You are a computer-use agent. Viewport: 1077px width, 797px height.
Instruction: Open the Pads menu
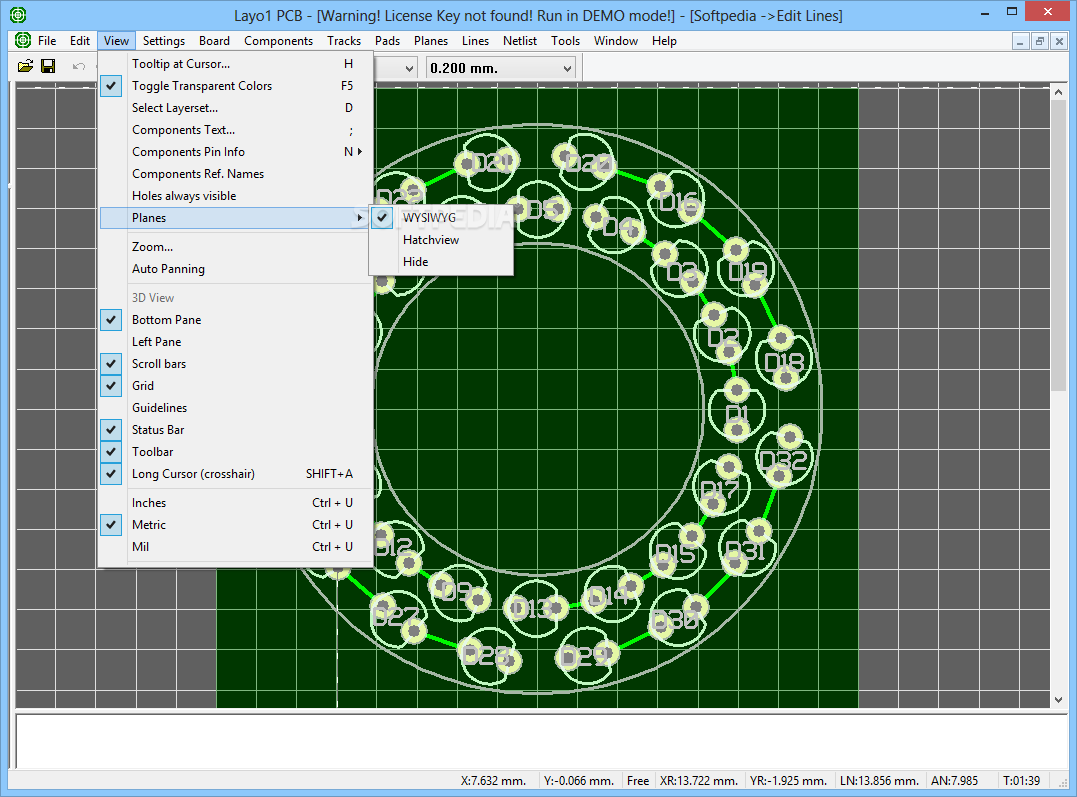[387, 41]
